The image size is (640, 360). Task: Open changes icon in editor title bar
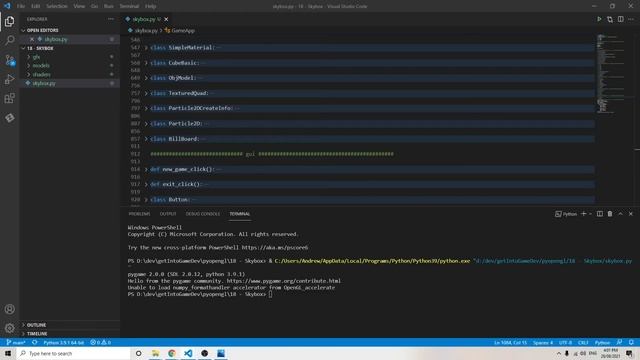point(610,19)
